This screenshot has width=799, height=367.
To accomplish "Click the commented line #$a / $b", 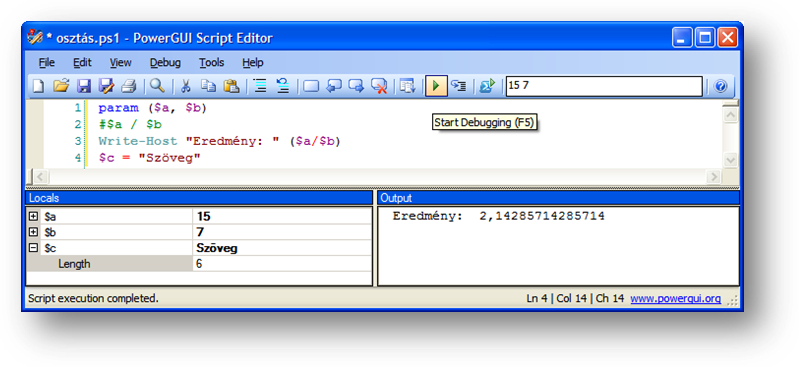I will [130, 125].
